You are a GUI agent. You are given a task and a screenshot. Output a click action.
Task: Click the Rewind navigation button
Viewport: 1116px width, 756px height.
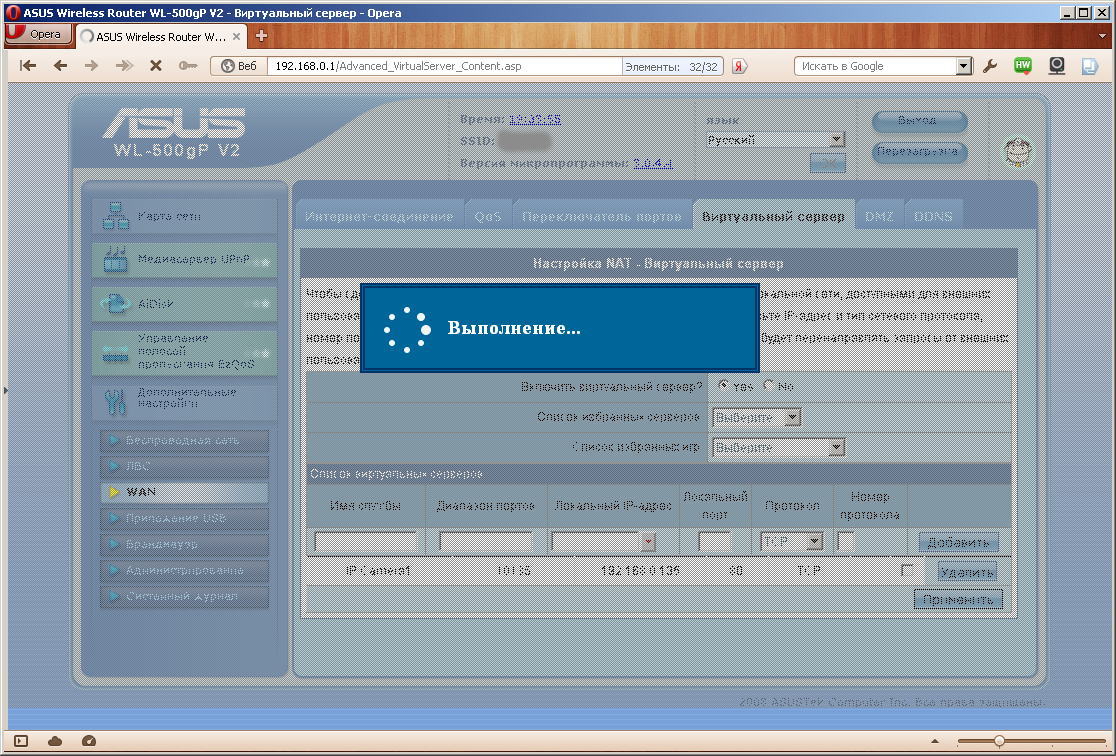click(28, 66)
